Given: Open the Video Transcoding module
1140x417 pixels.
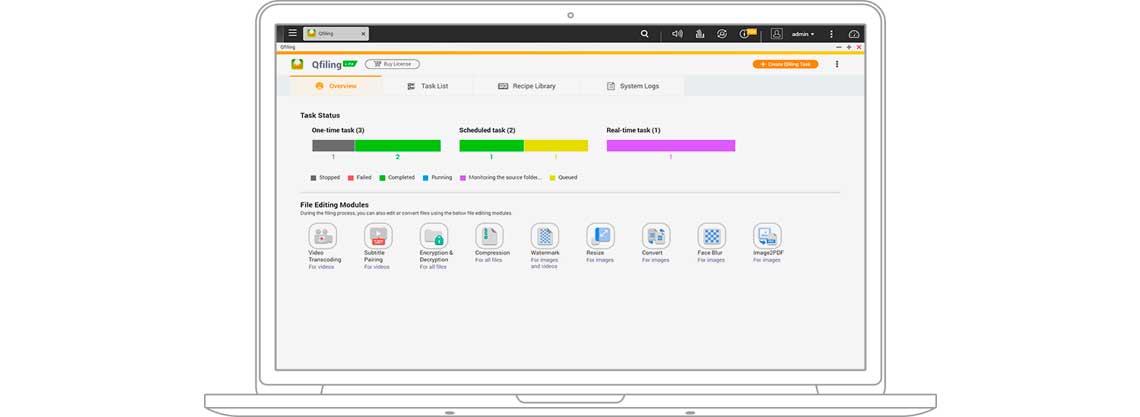Looking at the screenshot, I should (x=322, y=237).
